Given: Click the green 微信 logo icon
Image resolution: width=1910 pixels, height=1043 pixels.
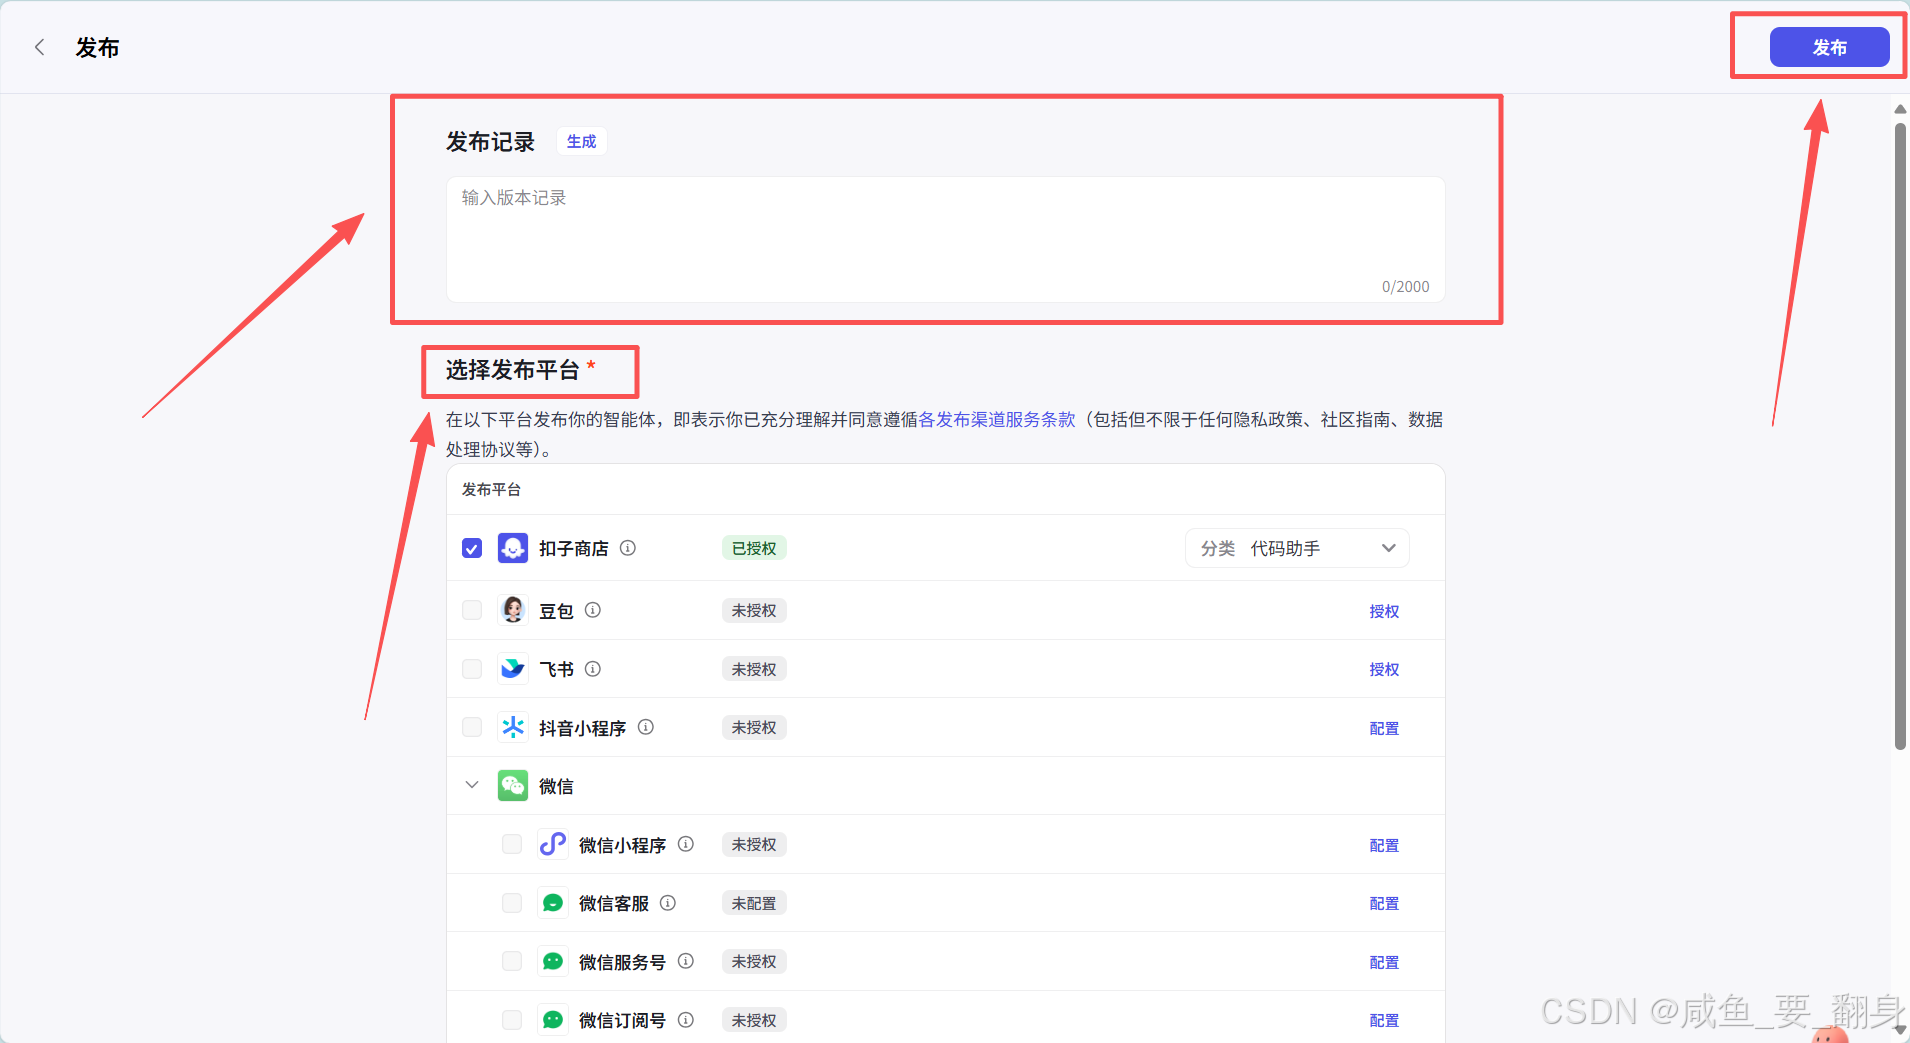Looking at the screenshot, I should tap(513, 786).
